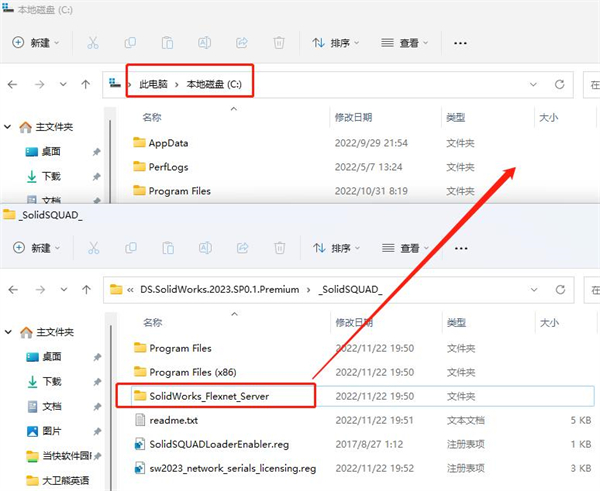The image size is (600, 491).
Task: Select the AppData folder
Action: [x=168, y=143]
